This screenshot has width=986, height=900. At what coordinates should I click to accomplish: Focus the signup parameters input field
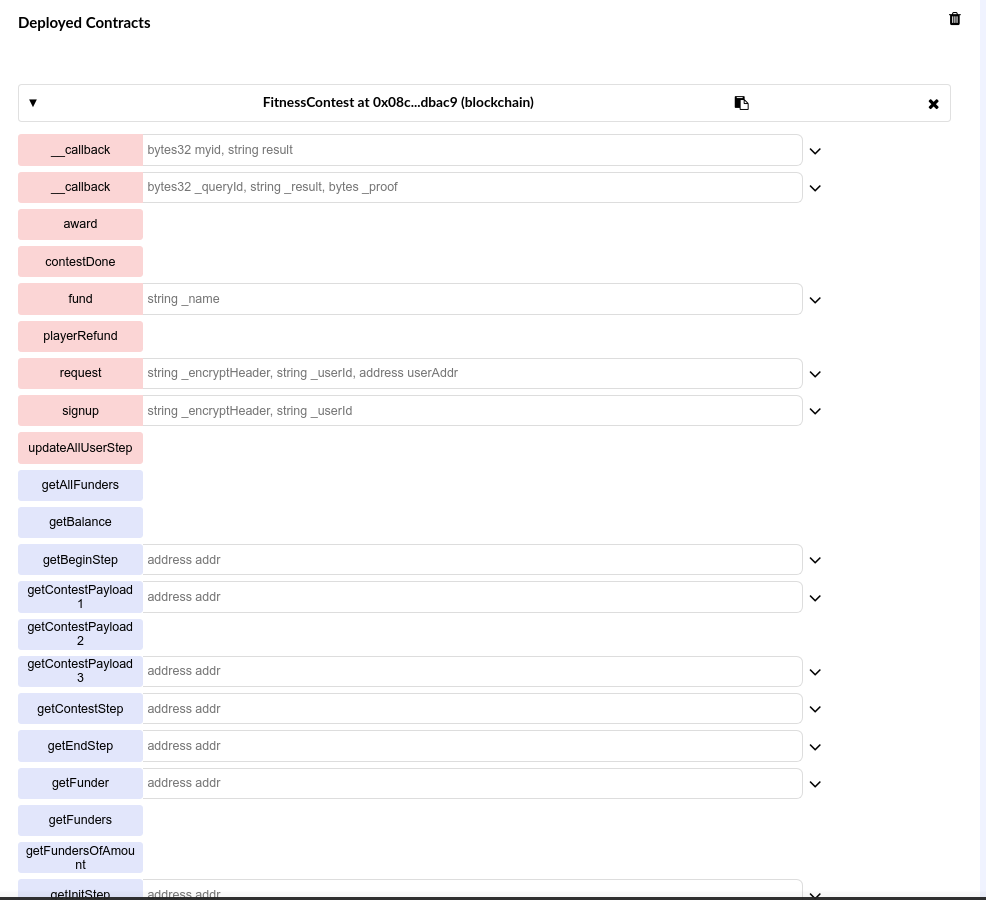coord(472,411)
